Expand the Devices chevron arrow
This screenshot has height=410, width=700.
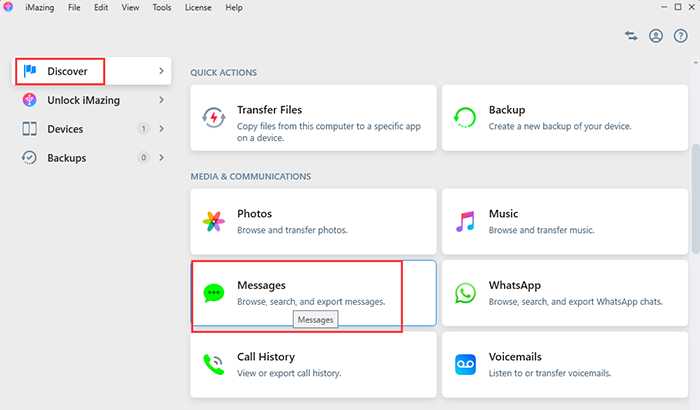coord(161,129)
